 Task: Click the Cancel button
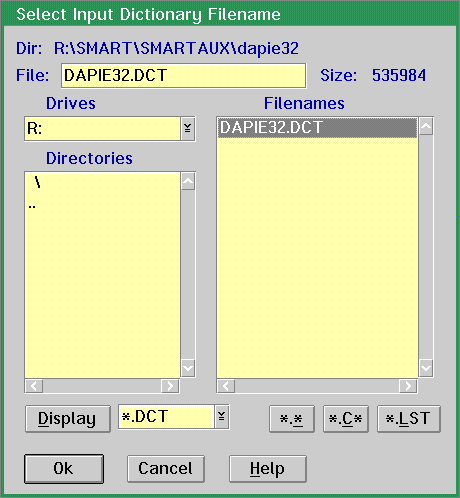pyautogui.click(x=166, y=469)
